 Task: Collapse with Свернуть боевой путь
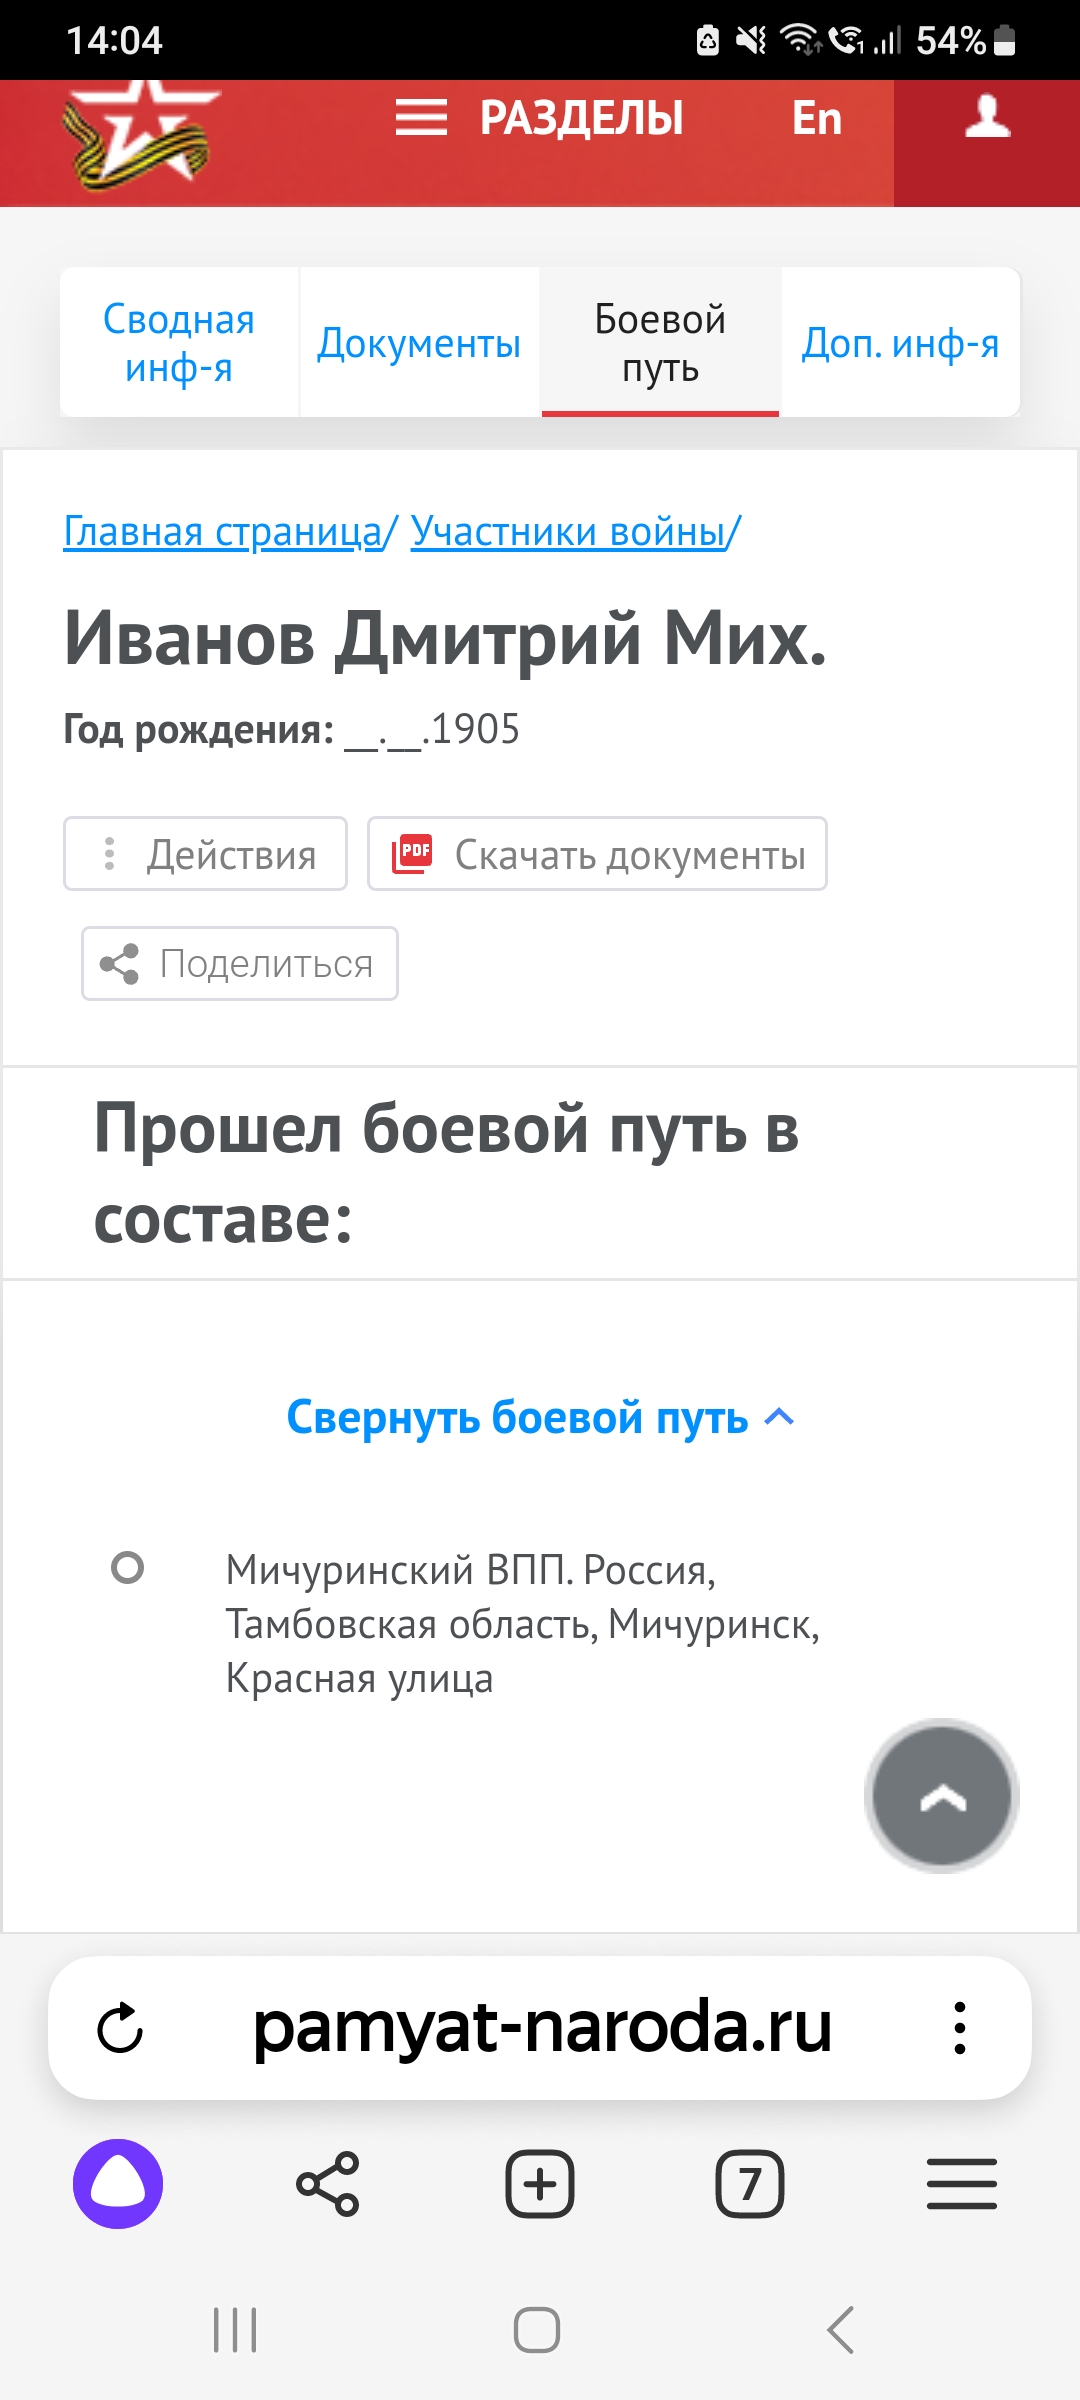[540, 1417]
